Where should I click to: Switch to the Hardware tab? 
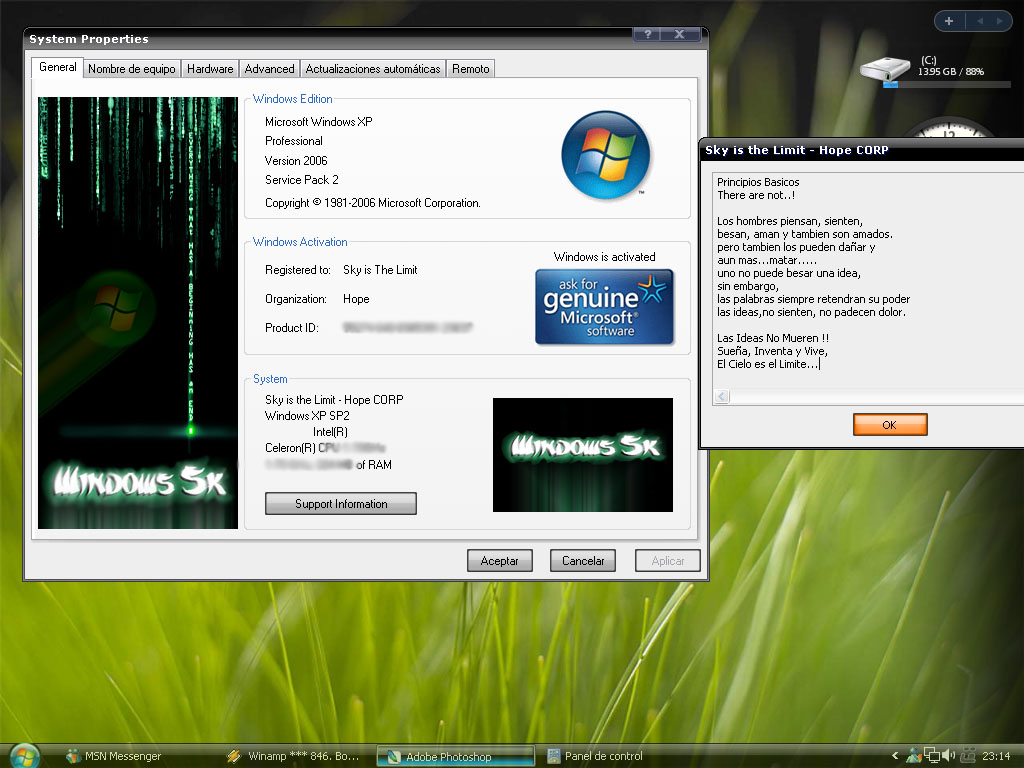(209, 68)
